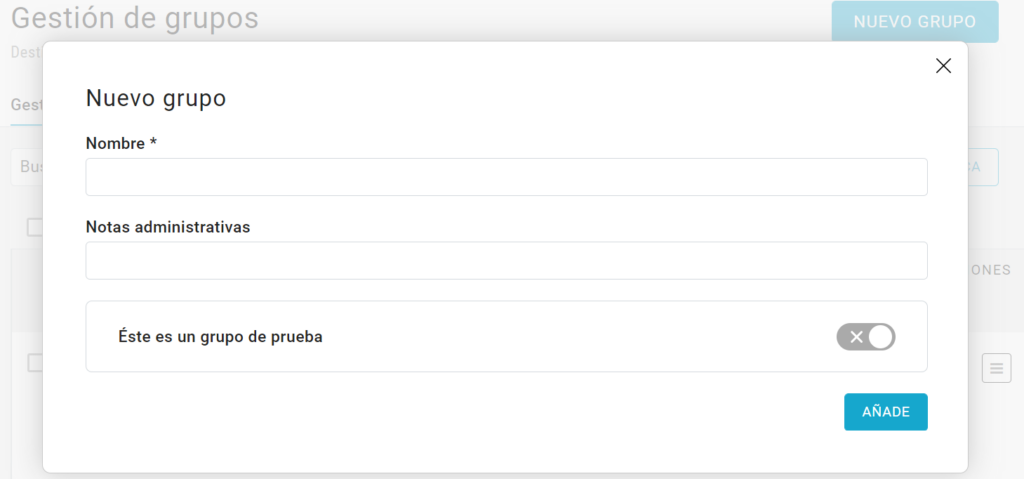1024x479 pixels.
Task: Click the subtitle below the page heading
Action: 25,50
